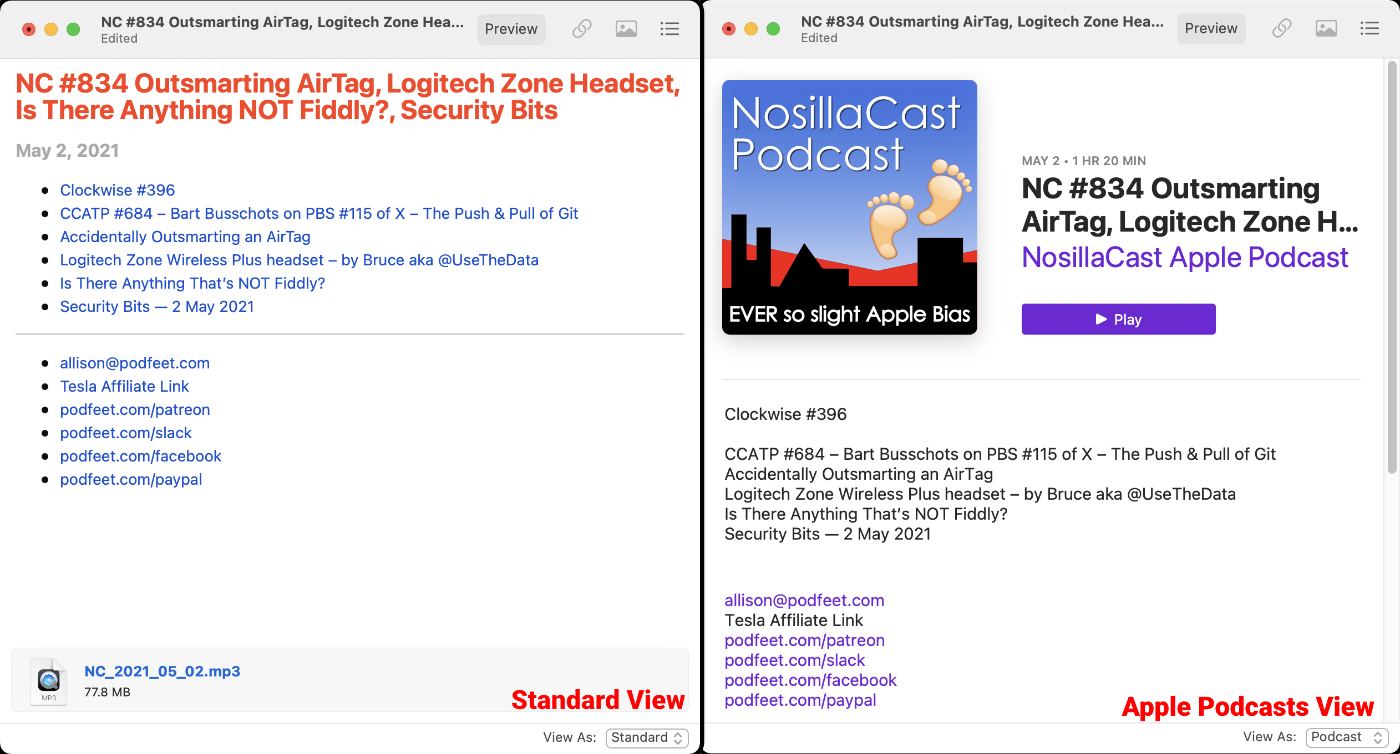Click the MP3 file icon for NC_2021_05_02.mp3
The width and height of the screenshot is (1400, 754).
tap(48, 681)
